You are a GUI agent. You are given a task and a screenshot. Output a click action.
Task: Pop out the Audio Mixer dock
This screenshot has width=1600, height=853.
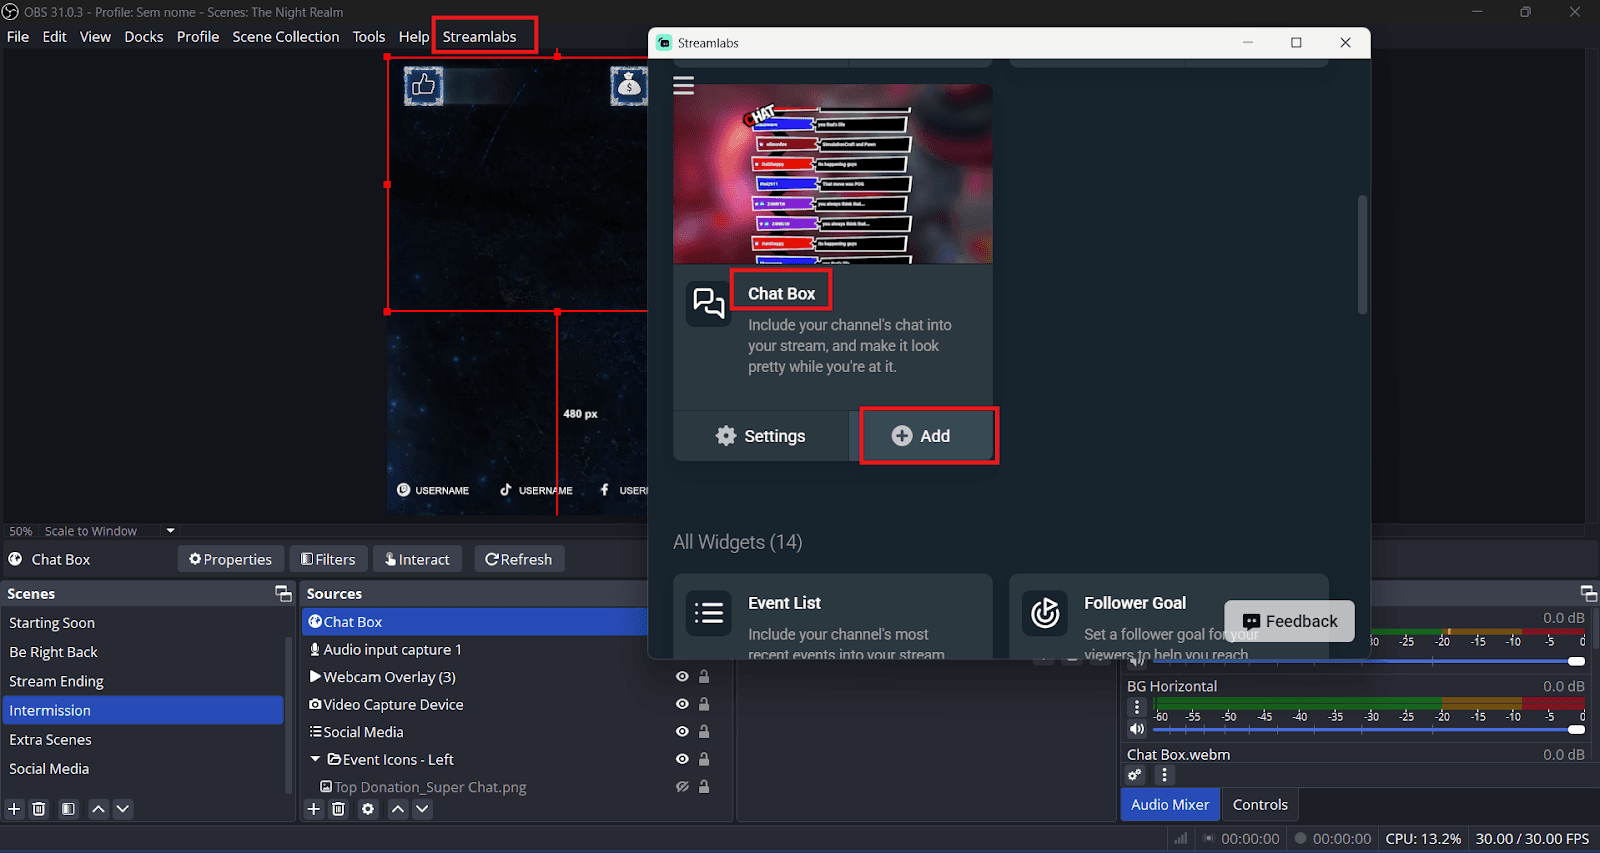pos(1588,593)
